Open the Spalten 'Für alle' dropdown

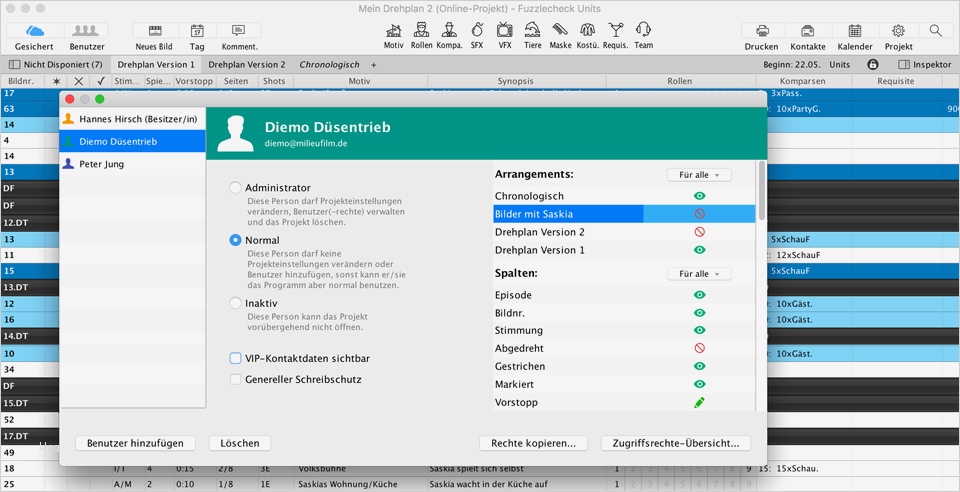699,274
